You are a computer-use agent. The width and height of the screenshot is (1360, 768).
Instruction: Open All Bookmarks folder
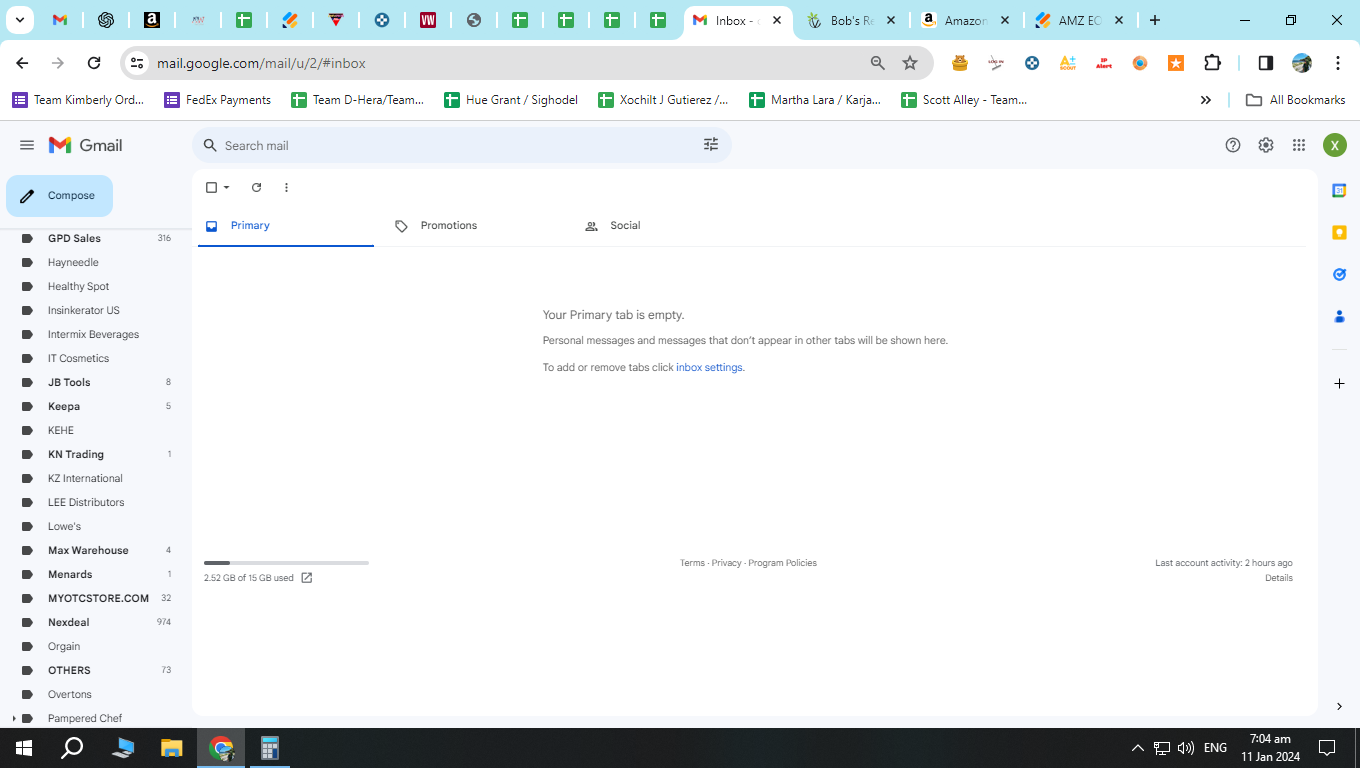[1295, 100]
